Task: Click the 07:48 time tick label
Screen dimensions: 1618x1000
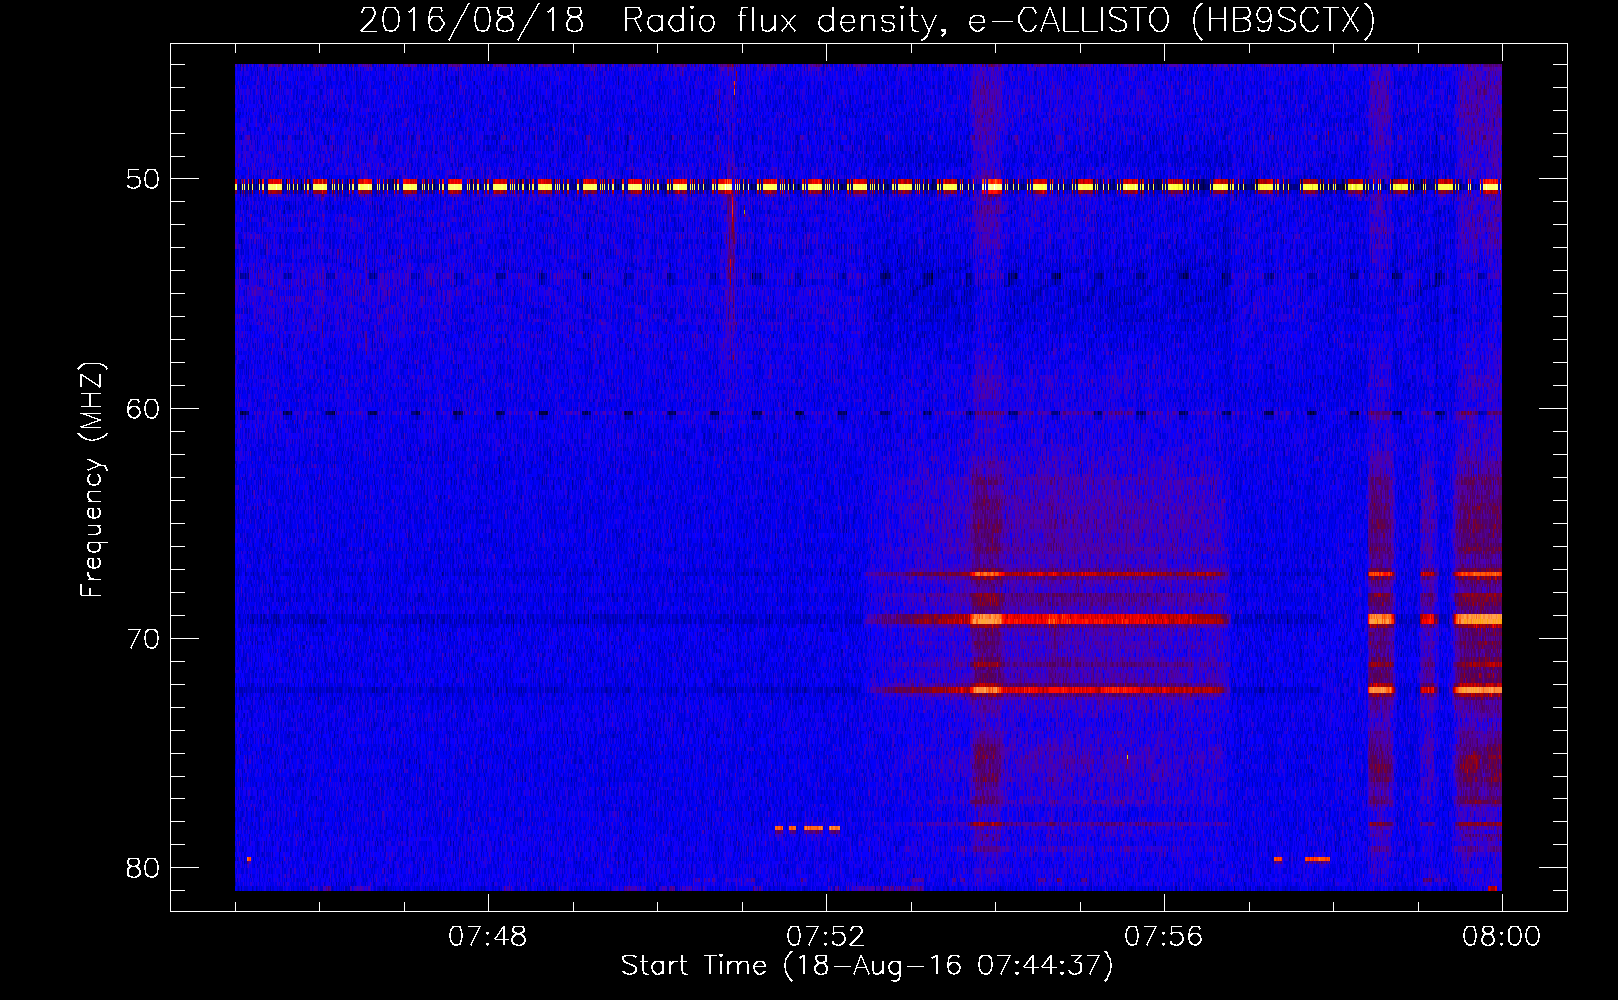Action: [x=488, y=937]
